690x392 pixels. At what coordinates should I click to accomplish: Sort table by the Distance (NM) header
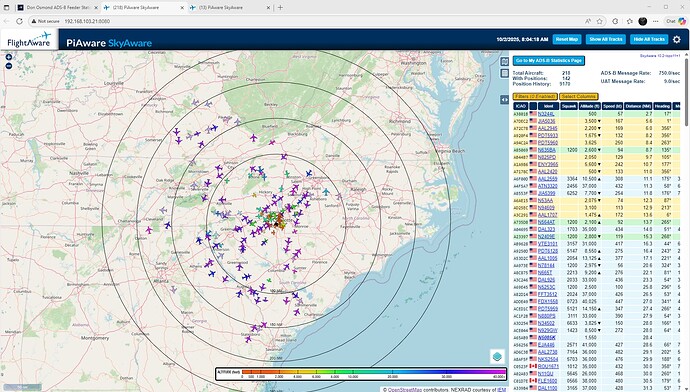(638, 106)
